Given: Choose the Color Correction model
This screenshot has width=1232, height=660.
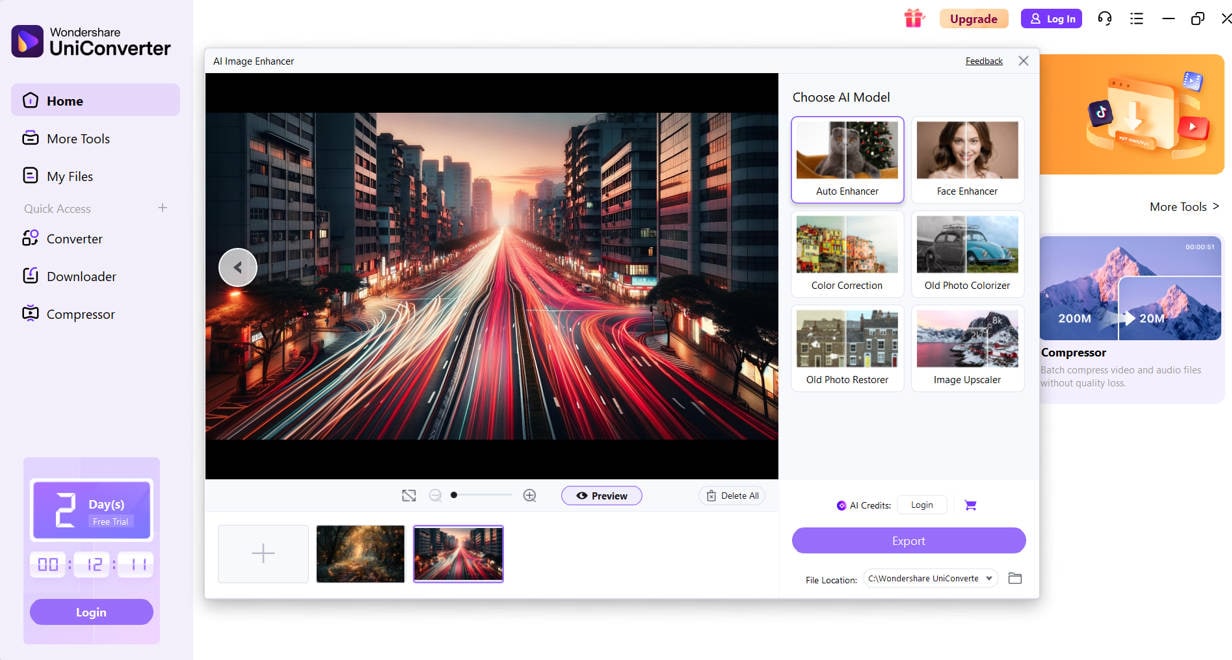Looking at the screenshot, I should pyautogui.click(x=847, y=254).
